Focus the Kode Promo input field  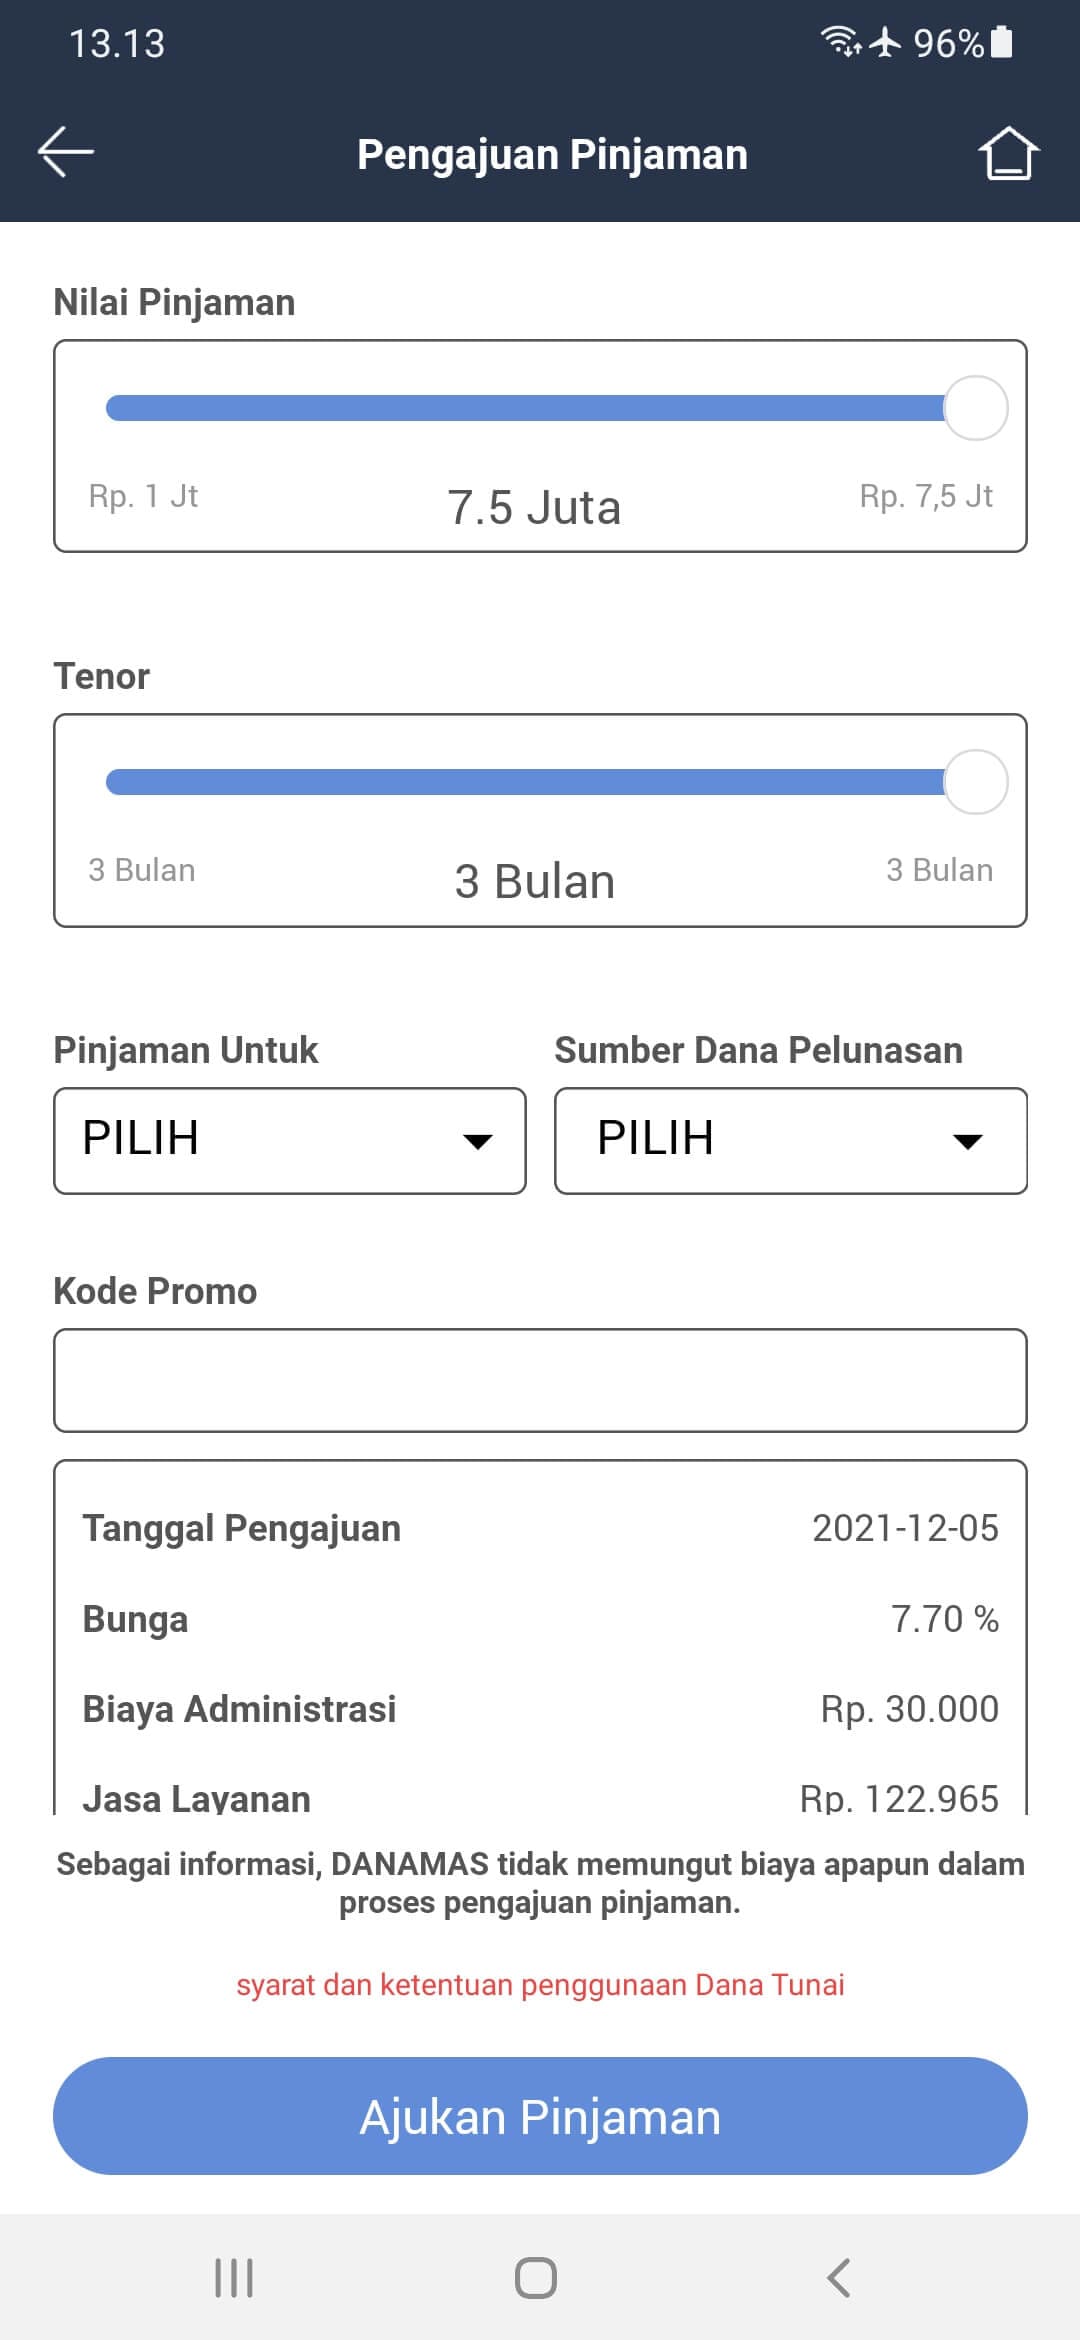click(540, 1380)
